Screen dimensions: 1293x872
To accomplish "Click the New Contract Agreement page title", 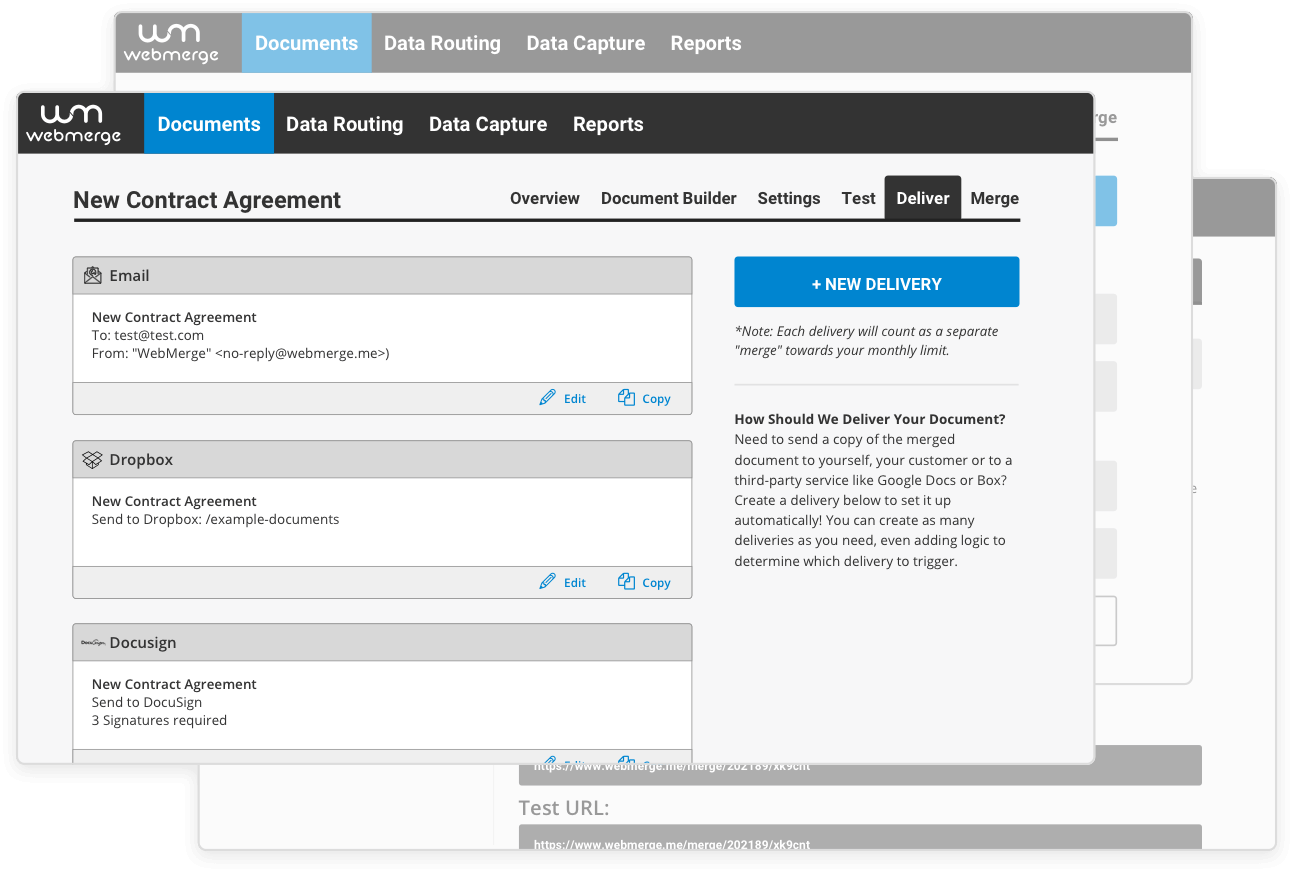I will click(x=207, y=200).
